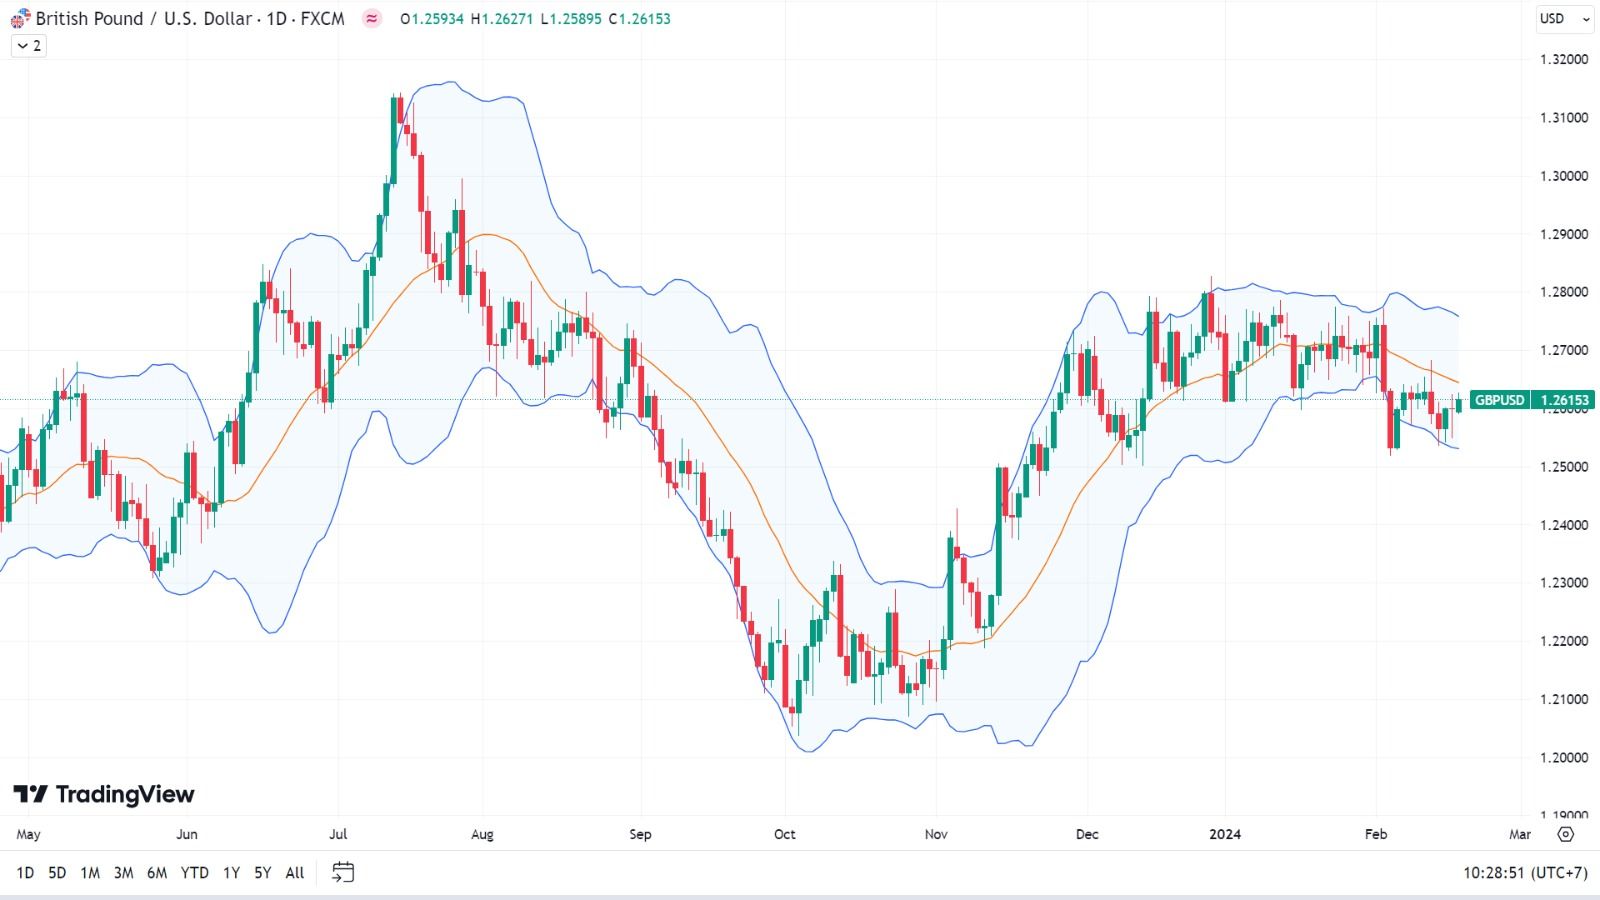Click the low price value L1.25895
The image size is (1600, 900).
(570, 19)
